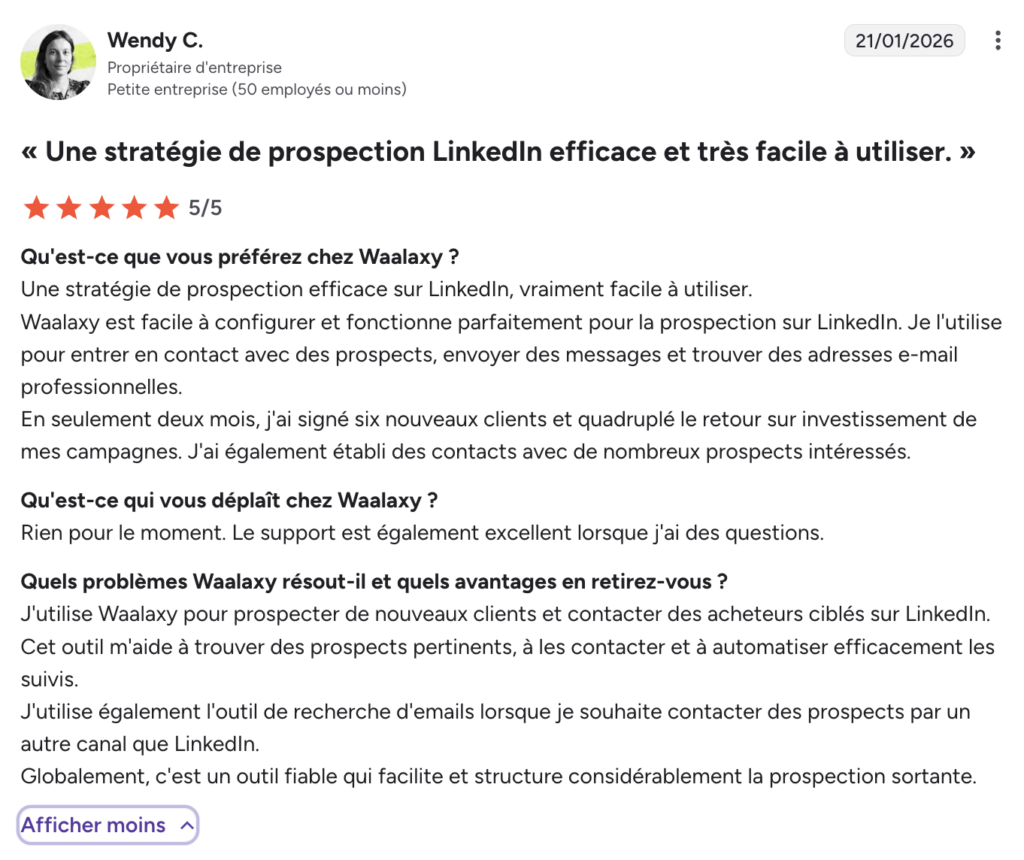Click the five-star rating row
1024x860 pixels.
point(101,207)
